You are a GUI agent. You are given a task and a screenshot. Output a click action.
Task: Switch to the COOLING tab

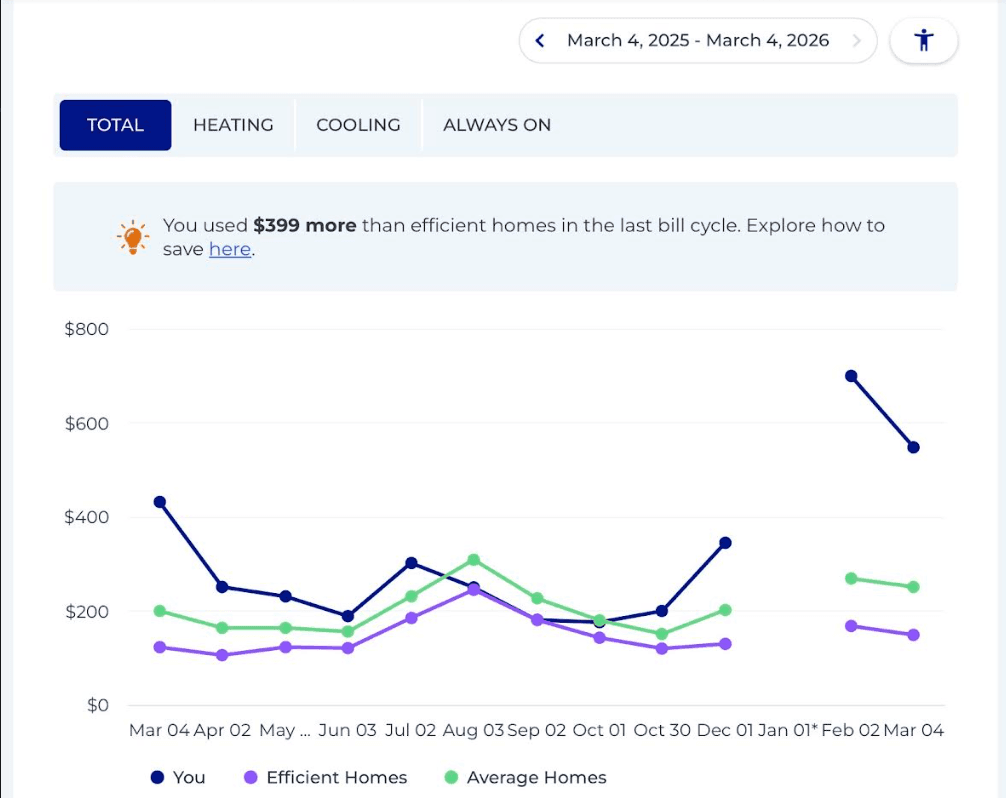click(x=358, y=125)
